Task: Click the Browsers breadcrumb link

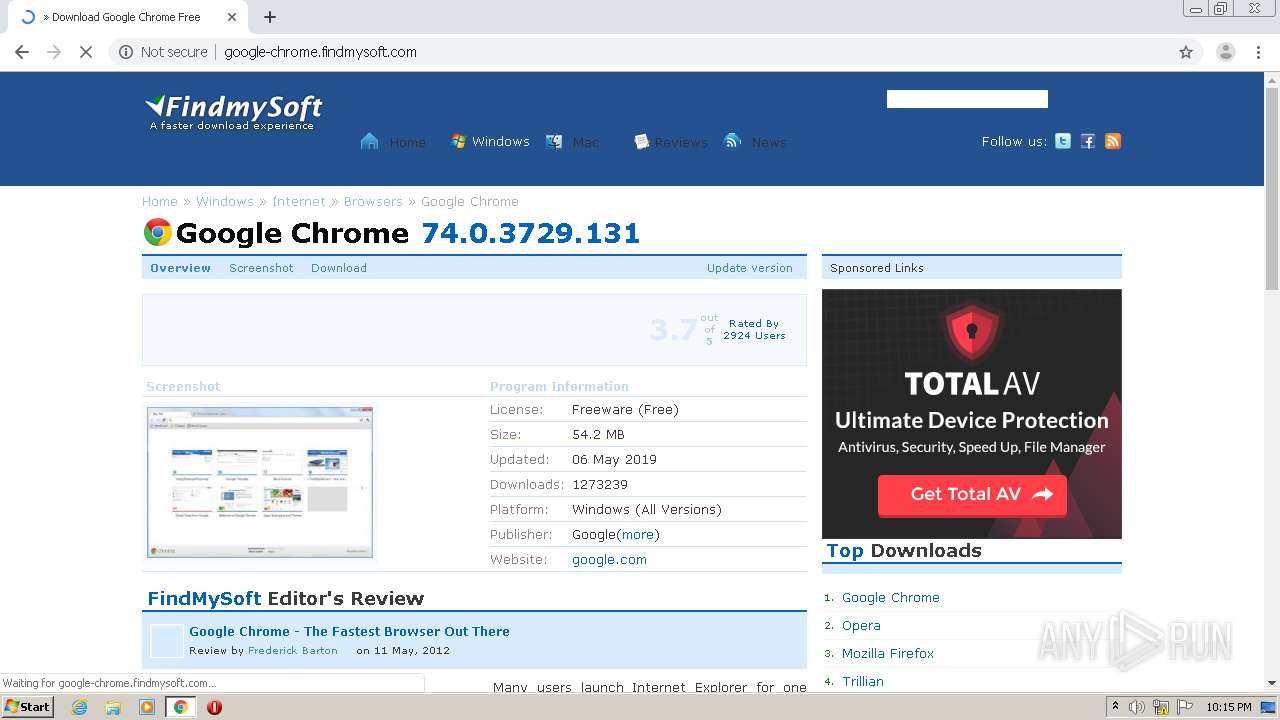Action: [373, 201]
